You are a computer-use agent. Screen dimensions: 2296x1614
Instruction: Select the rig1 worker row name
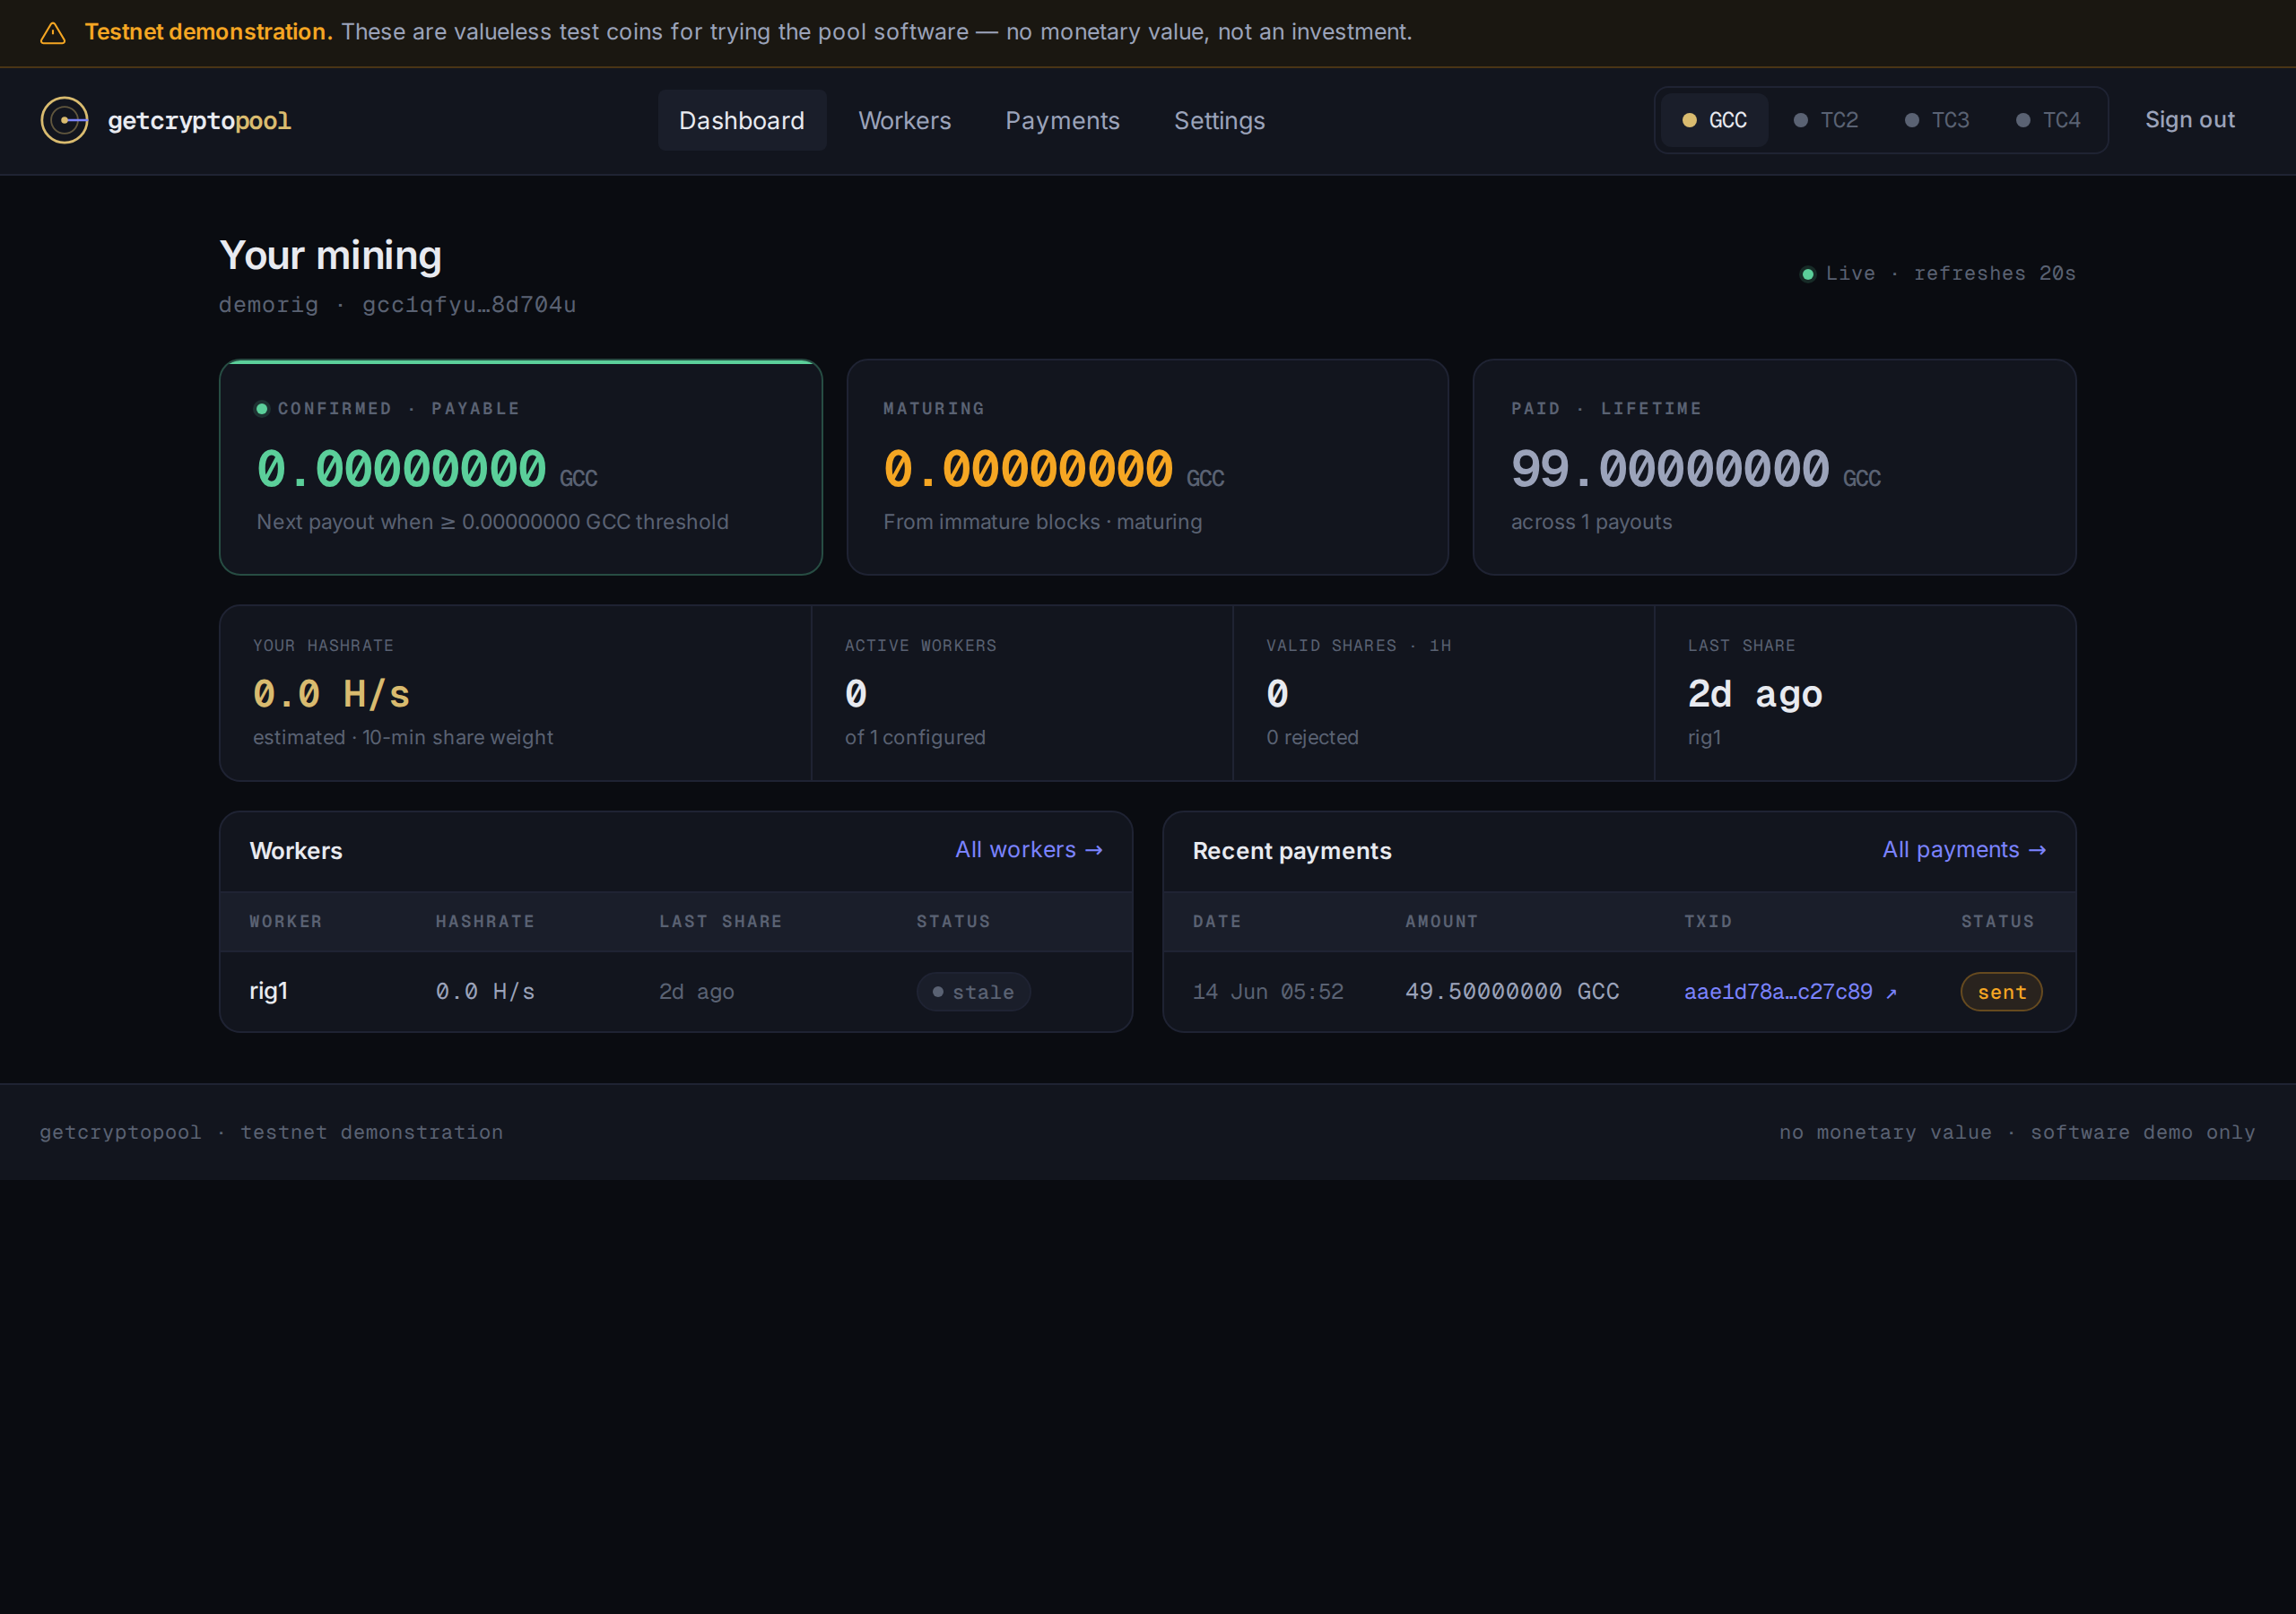268,991
